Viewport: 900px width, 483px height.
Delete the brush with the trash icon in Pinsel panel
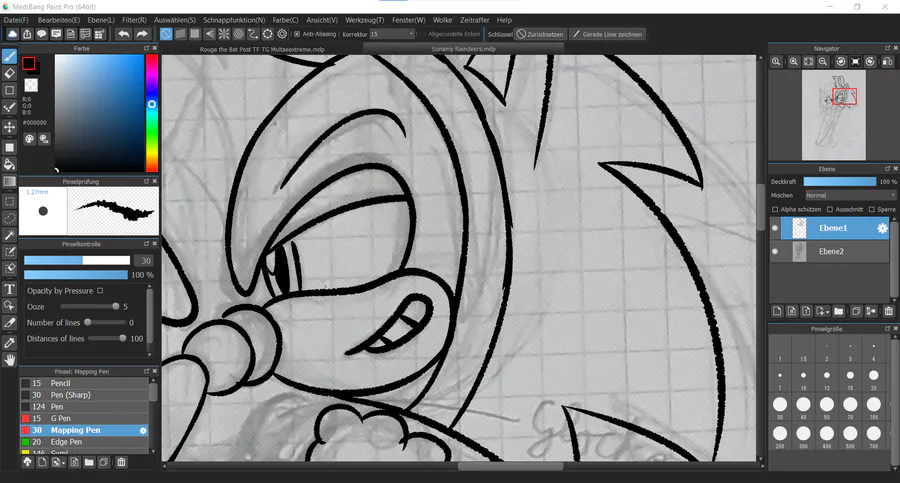[121, 462]
